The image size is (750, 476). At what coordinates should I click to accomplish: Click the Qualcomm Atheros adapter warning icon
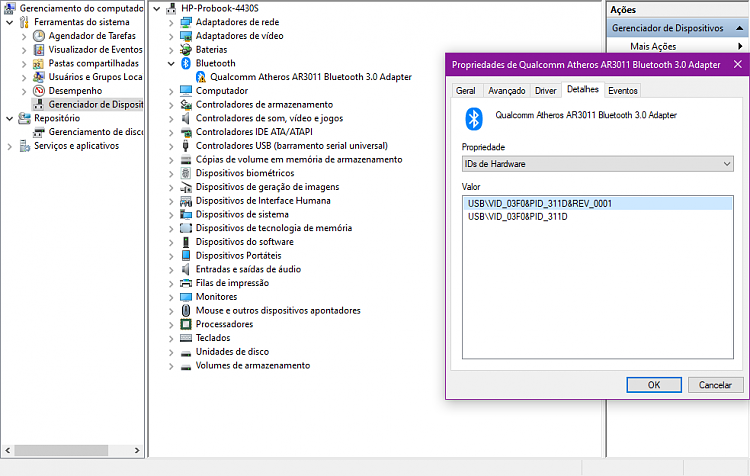coord(201,77)
